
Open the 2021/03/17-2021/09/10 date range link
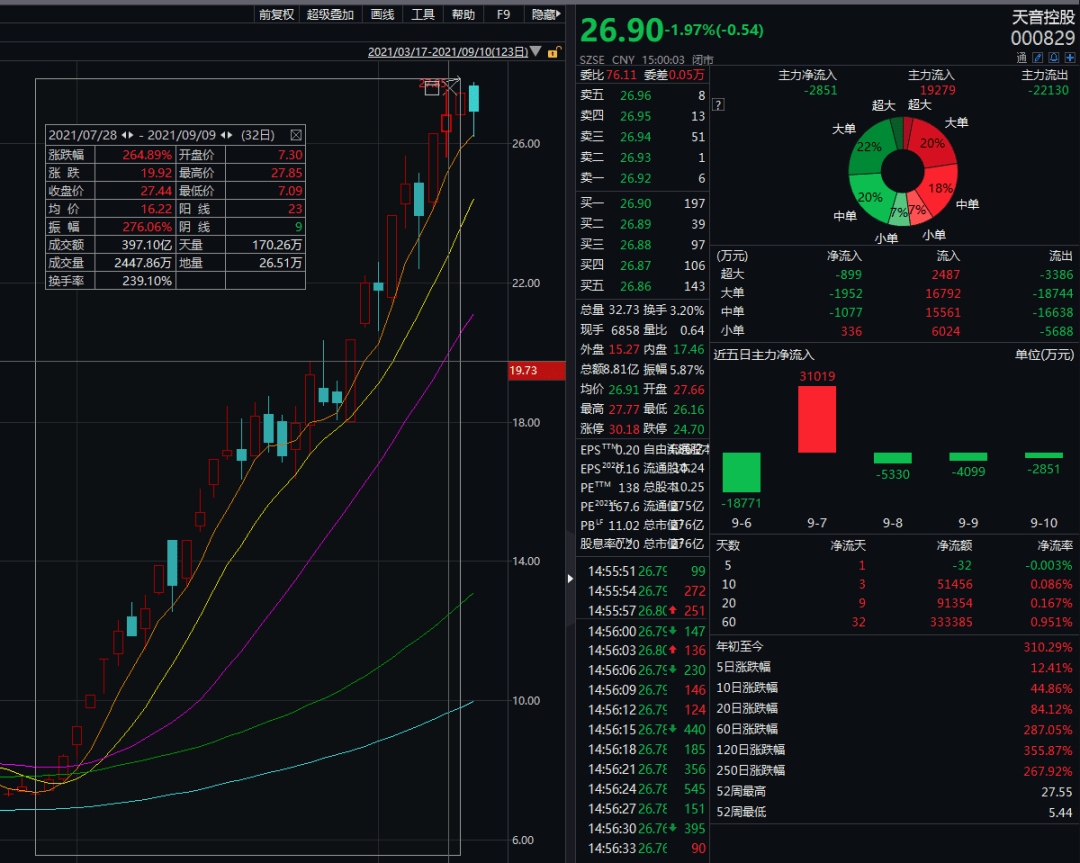[448, 52]
